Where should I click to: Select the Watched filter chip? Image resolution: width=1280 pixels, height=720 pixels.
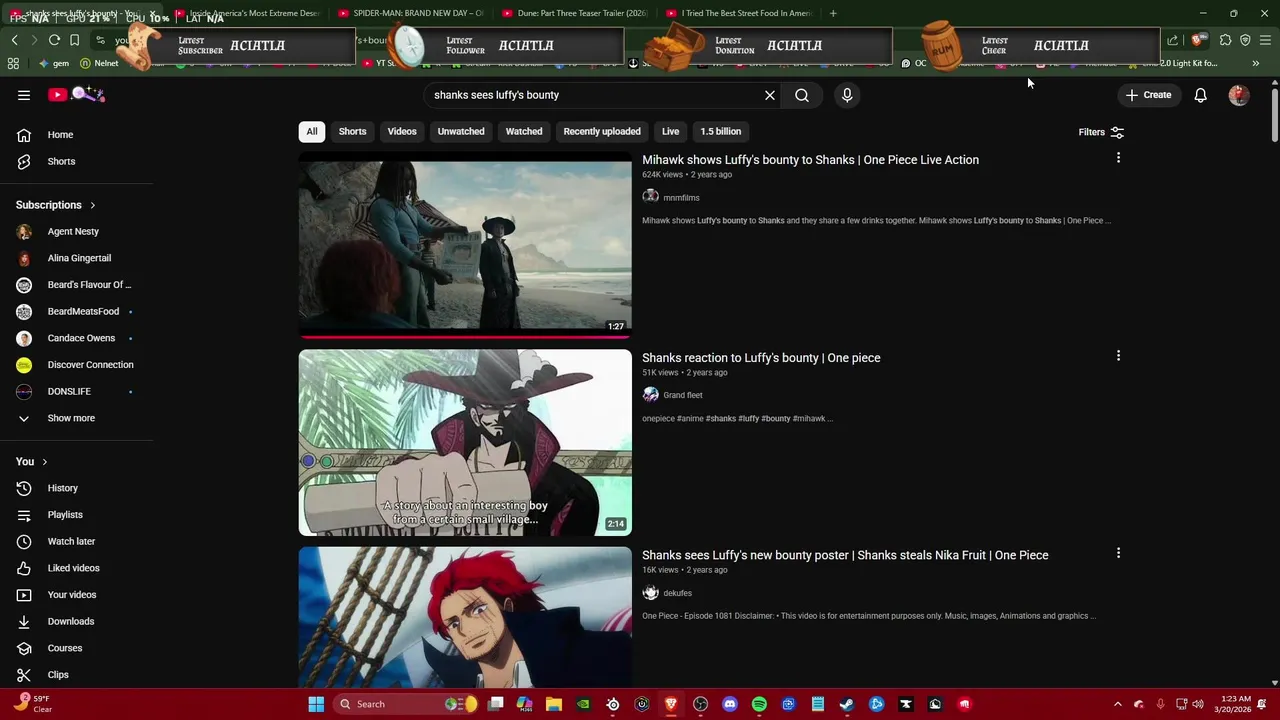524,131
